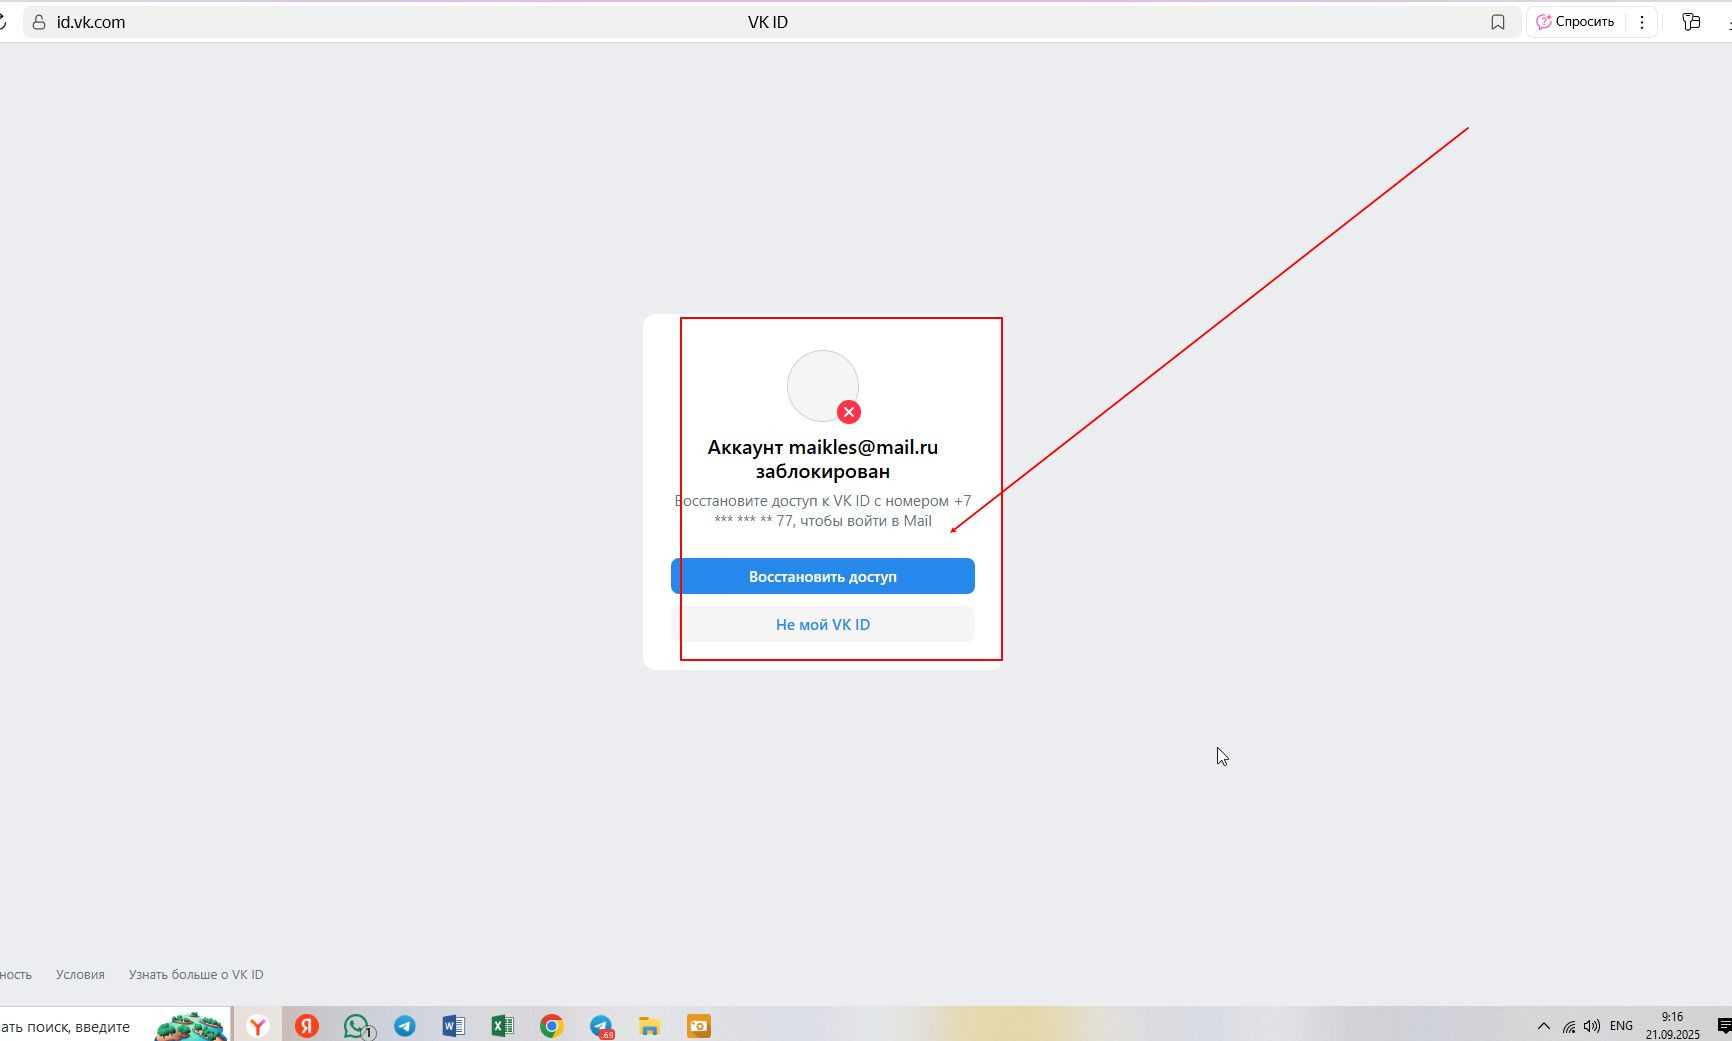1732x1041 pixels.
Task: Click the blue Восстановить доступ button
Action: [x=822, y=576]
